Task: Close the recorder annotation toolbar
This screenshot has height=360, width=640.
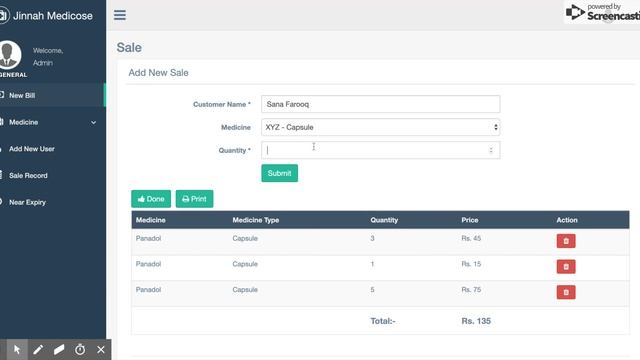Action: pyautogui.click(x=101, y=350)
